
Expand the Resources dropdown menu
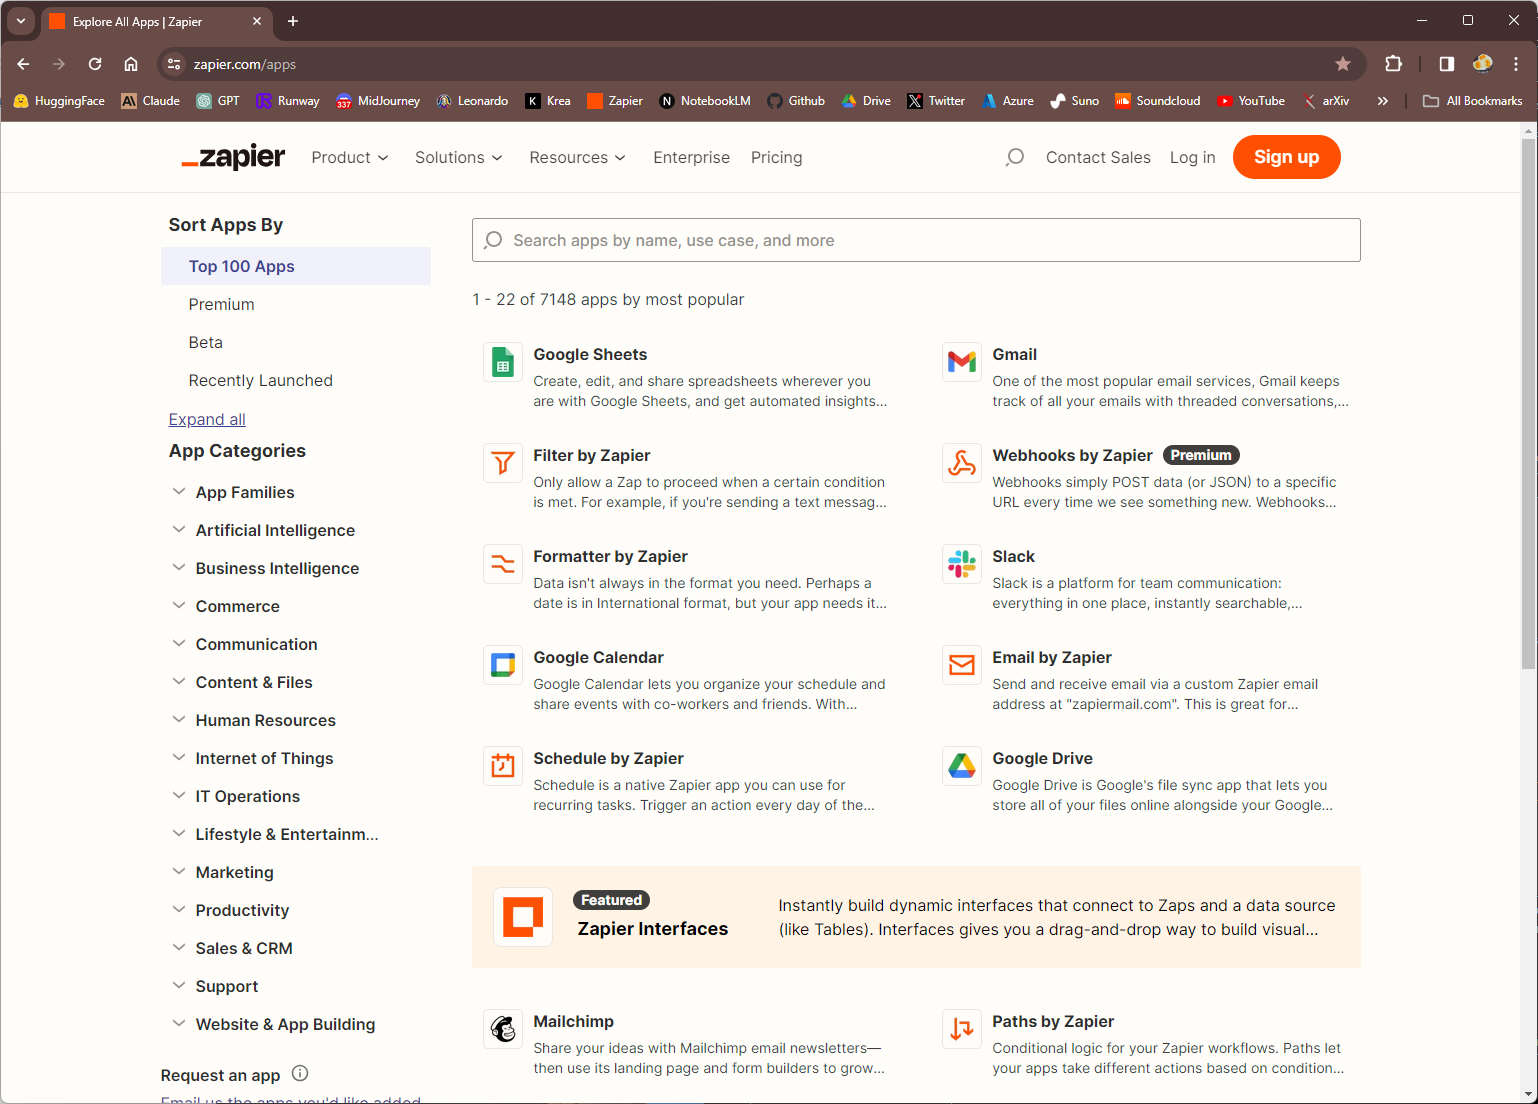pos(578,157)
